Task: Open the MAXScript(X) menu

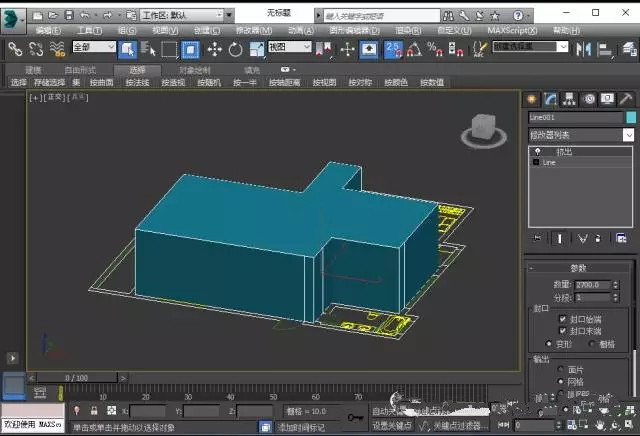Action: pos(512,31)
